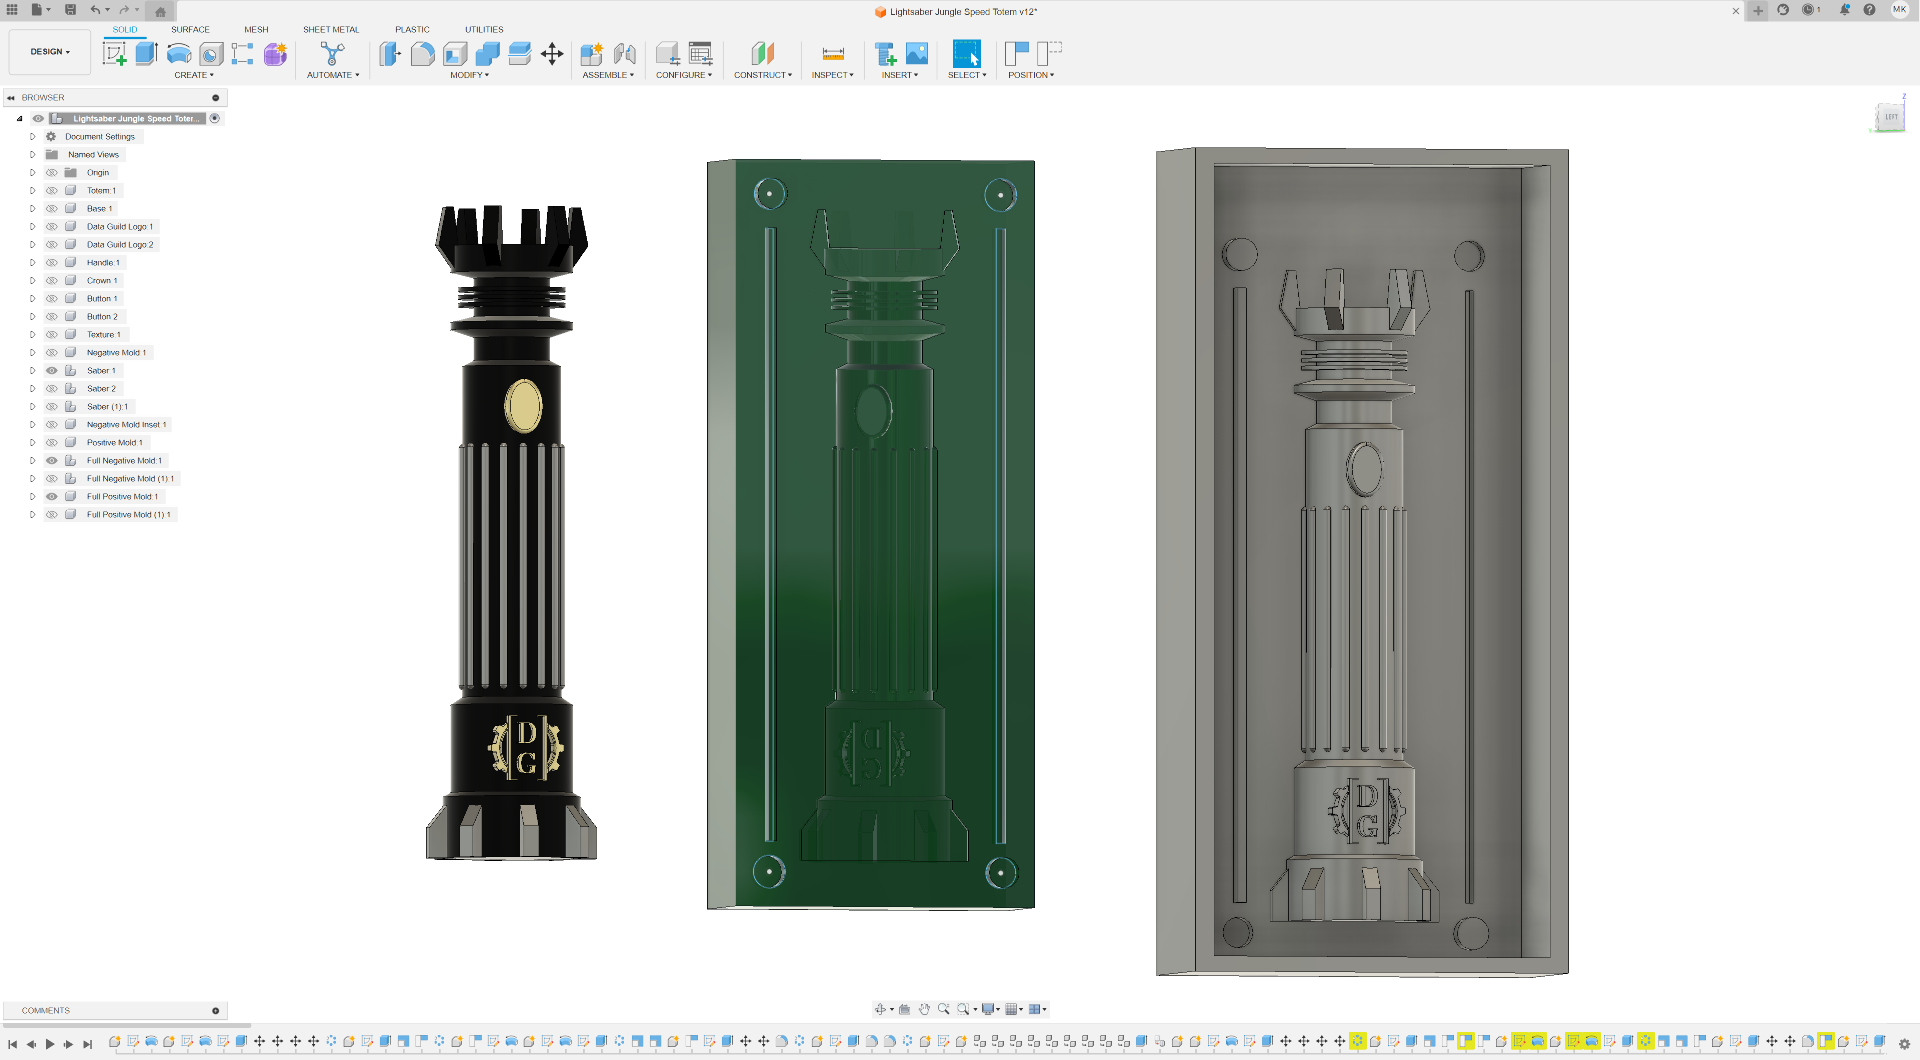Choose the Fillet tool in Modify
Viewport: 1920px width, 1060px height.
point(422,54)
